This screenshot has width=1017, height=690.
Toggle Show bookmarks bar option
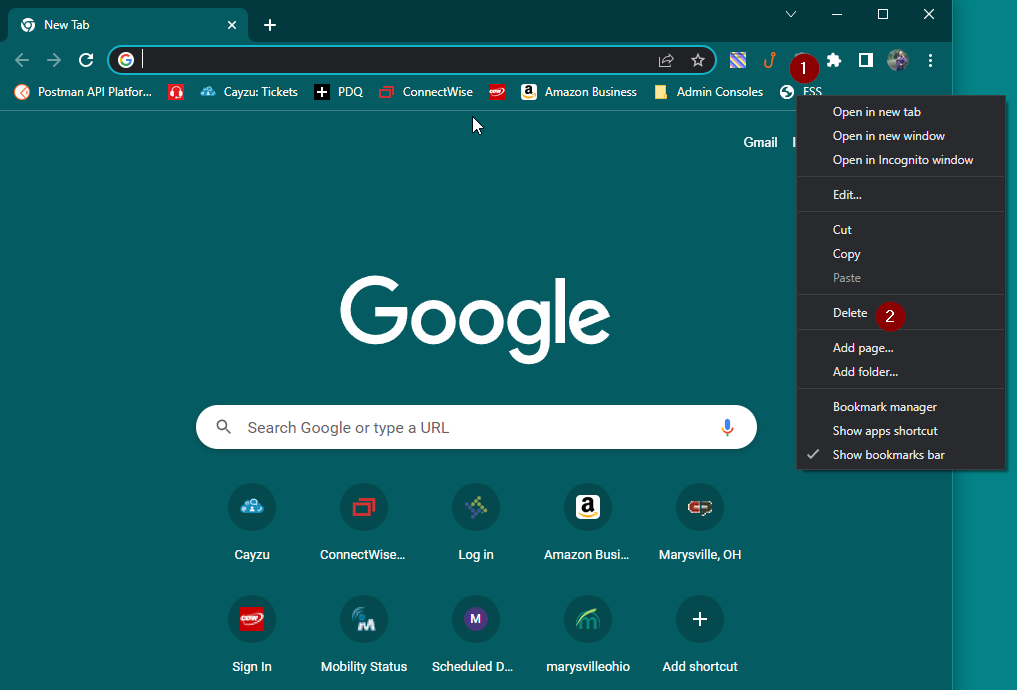pos(888,455)
